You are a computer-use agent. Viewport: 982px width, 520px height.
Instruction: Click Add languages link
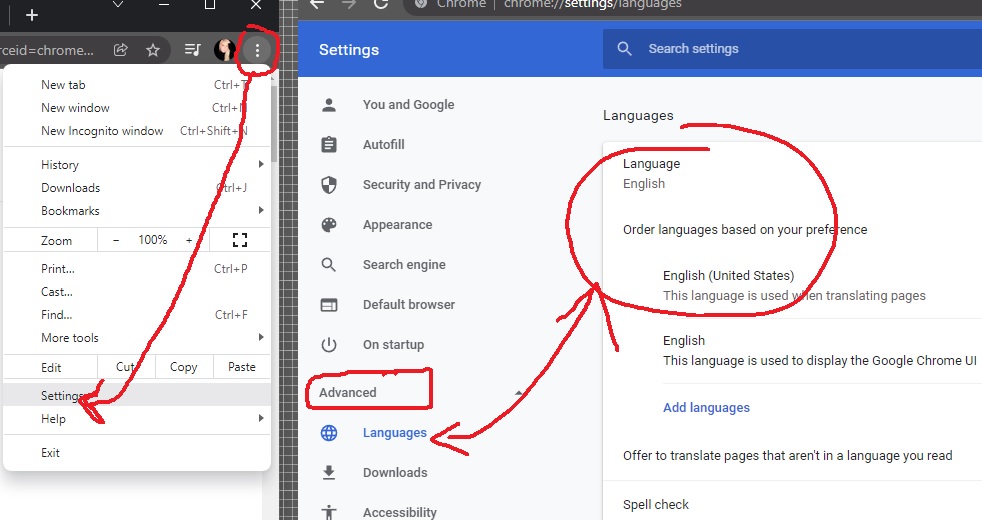(x=706, y=408)
